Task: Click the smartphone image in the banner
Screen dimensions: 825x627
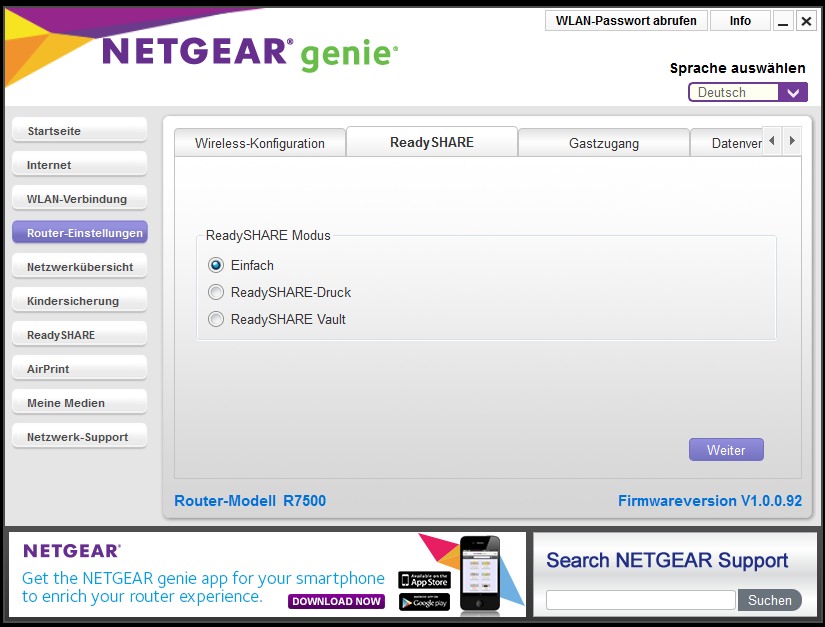Action: tap(479, 574)
